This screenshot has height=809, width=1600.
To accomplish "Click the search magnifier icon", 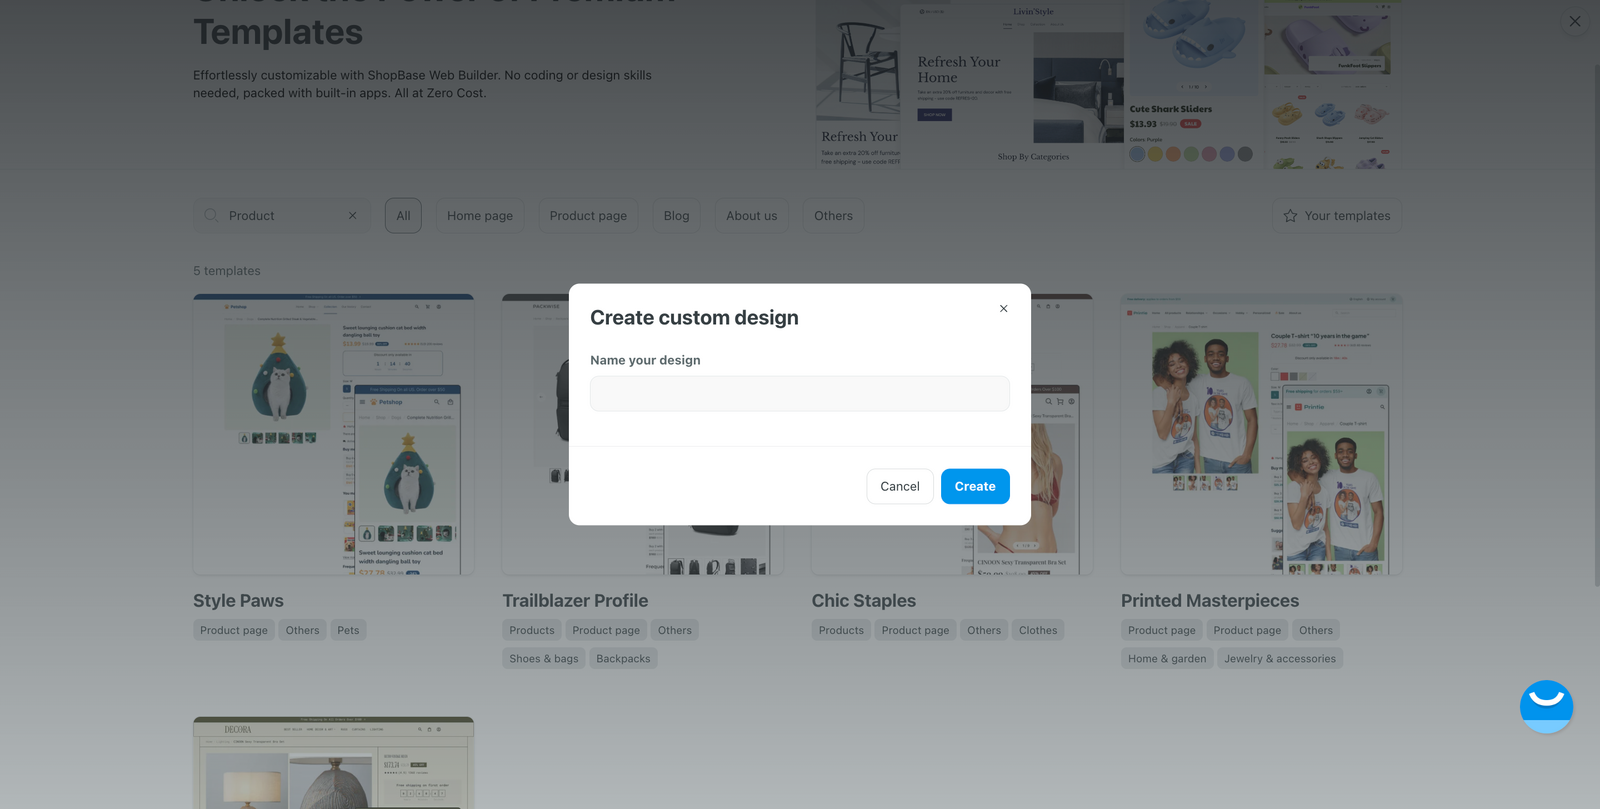I will click(211, 215).
